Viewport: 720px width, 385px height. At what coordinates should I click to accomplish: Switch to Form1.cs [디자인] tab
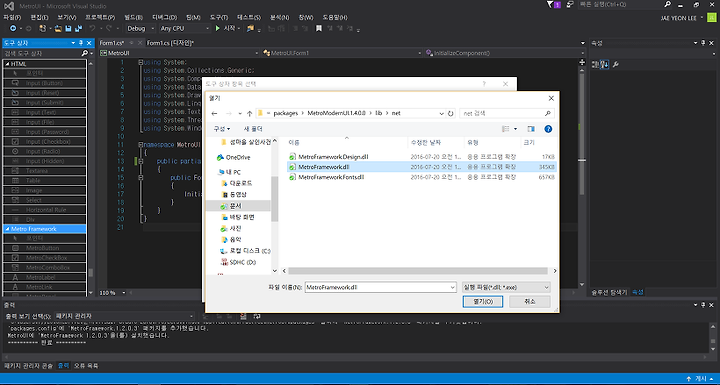pos(170,43)
